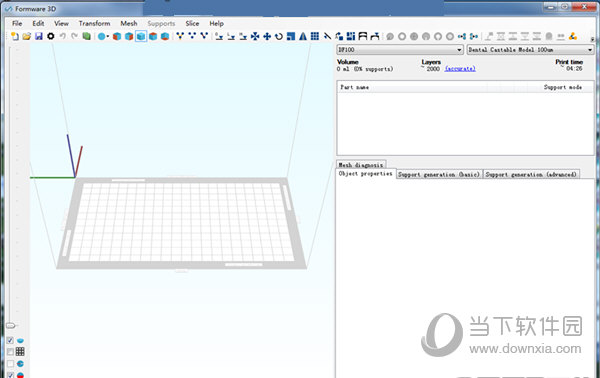Expand the blue sphere view mode dropdown arrow

[x=108, y=36]
